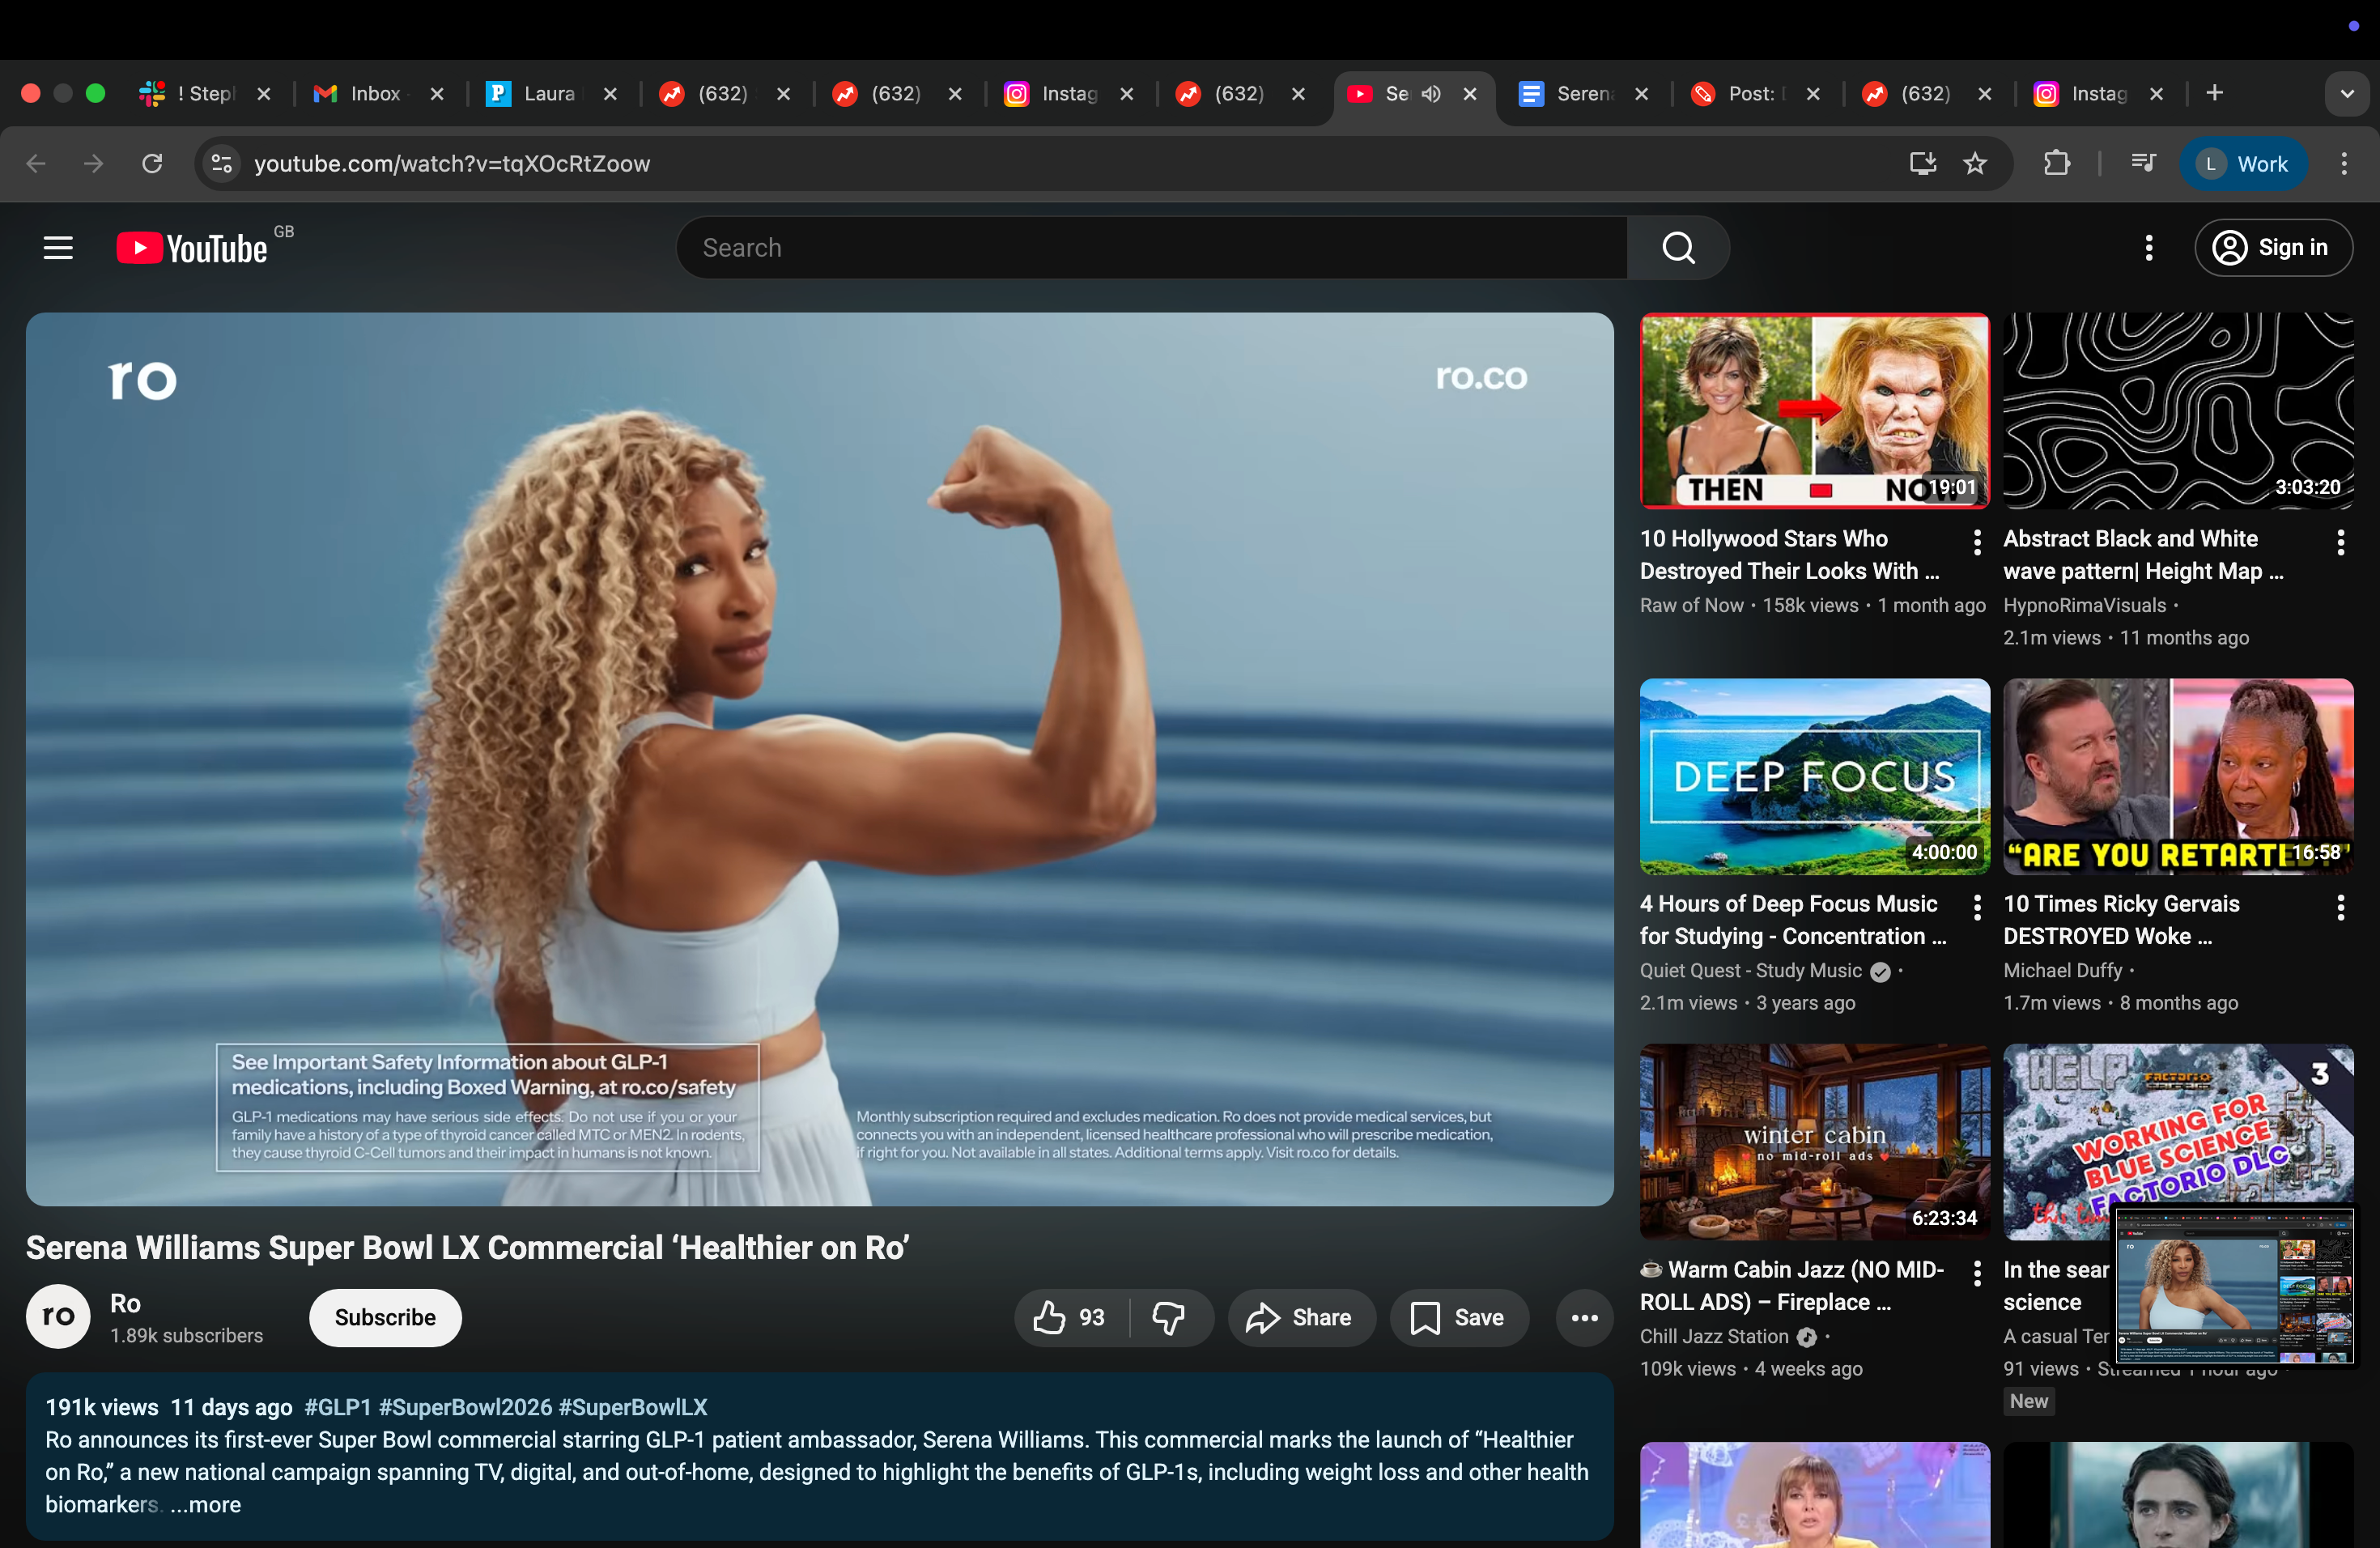The image size is (2380, 1548).
Task: Install app icon in address bar
Action: 1922,163
